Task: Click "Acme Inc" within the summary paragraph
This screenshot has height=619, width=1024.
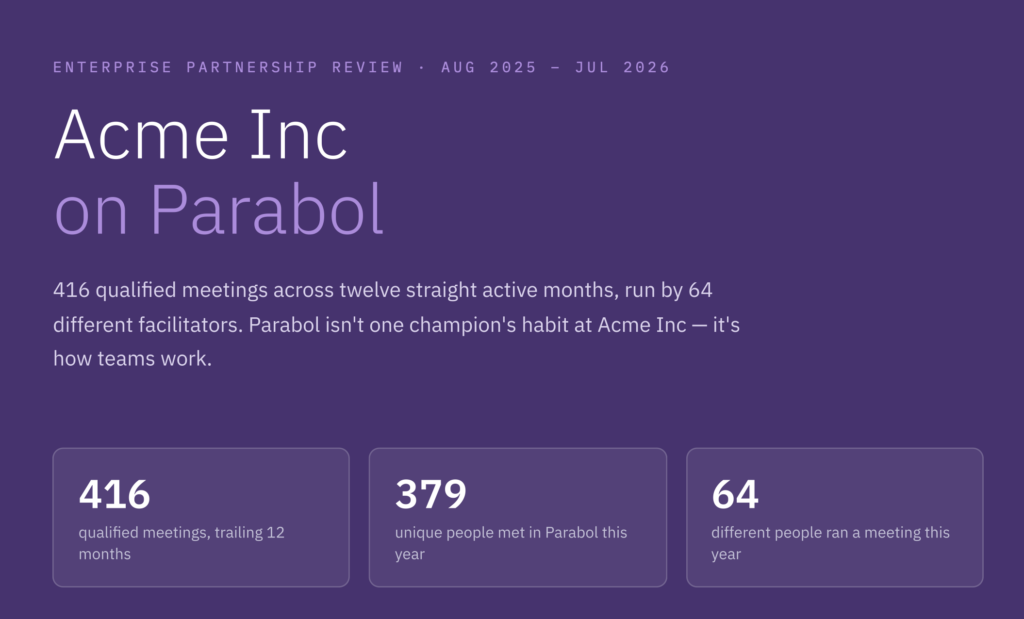Action: point(642,325)
